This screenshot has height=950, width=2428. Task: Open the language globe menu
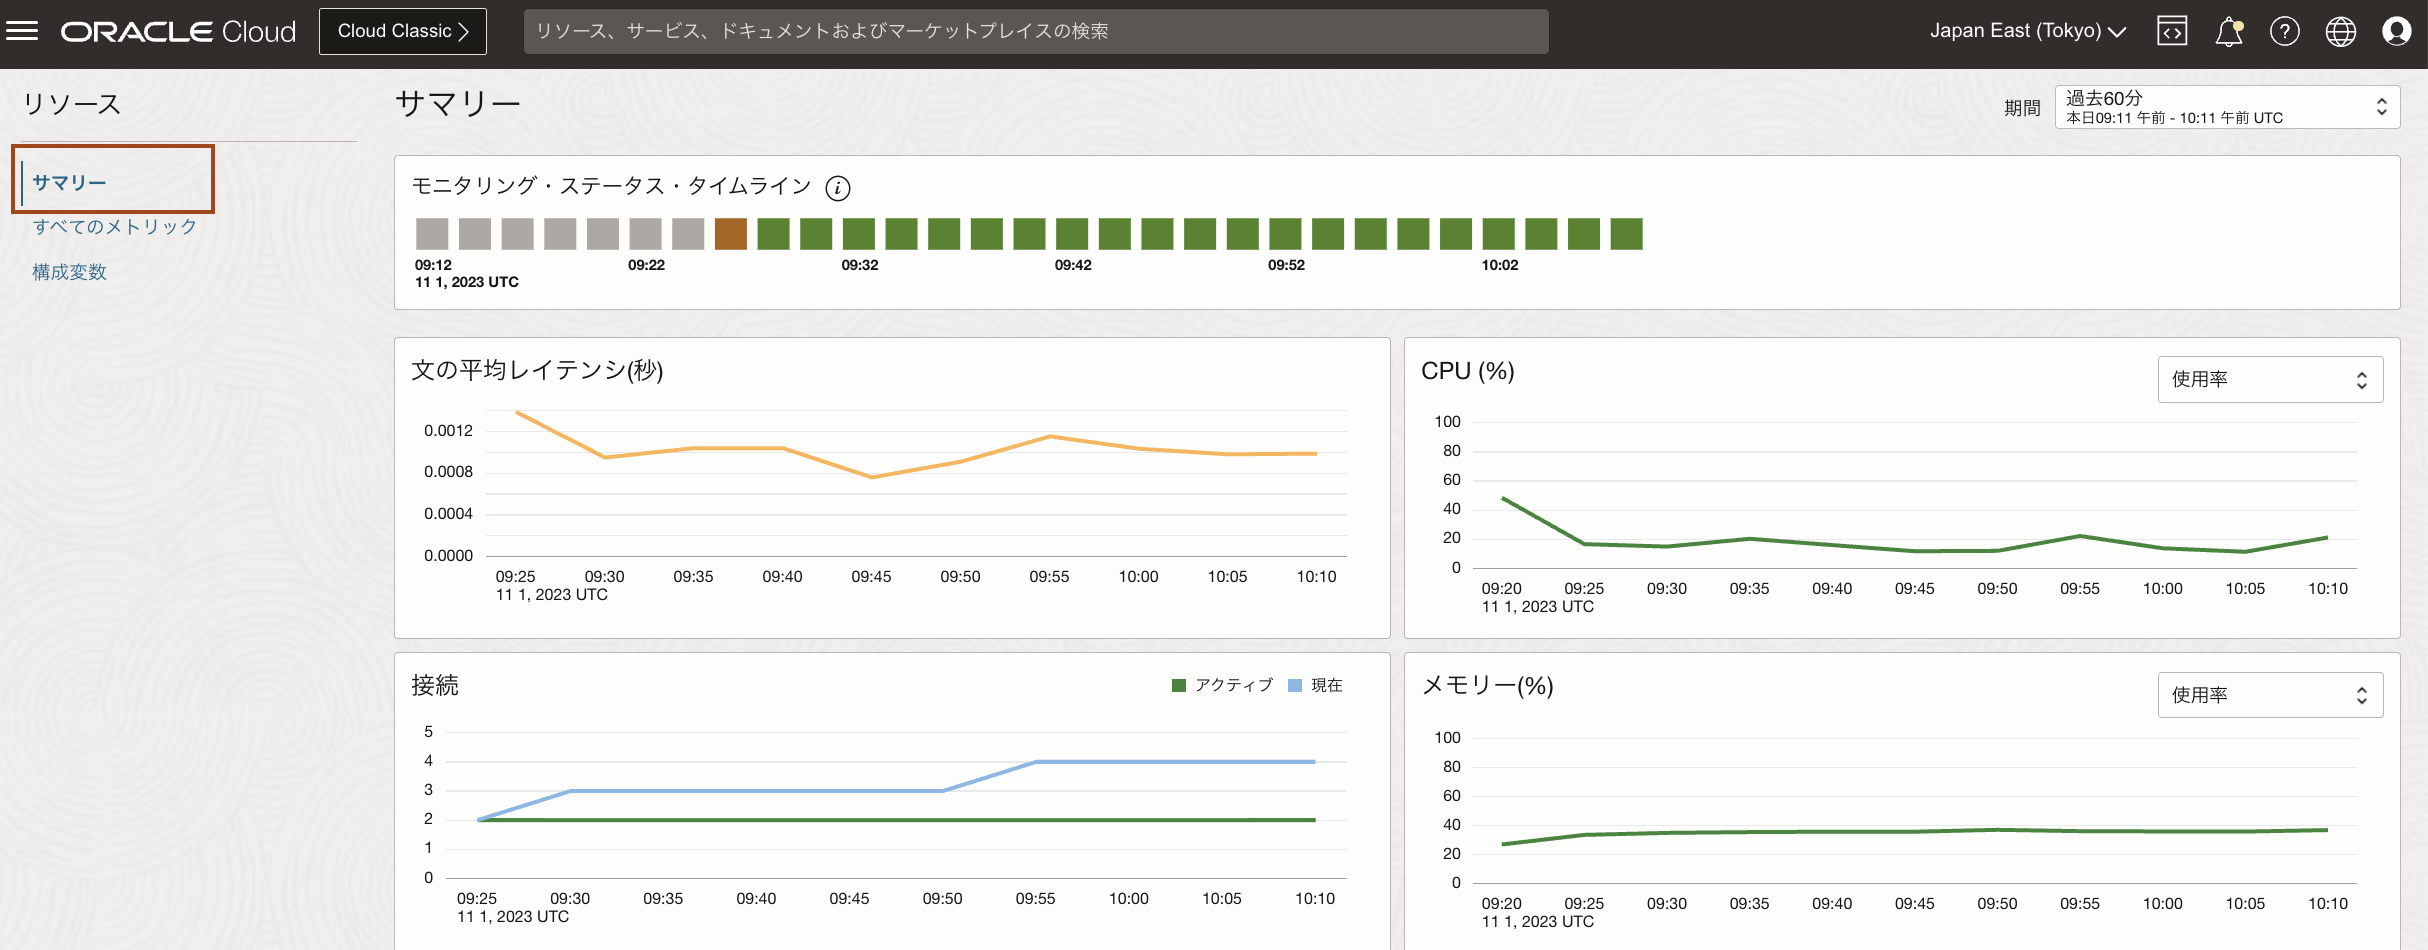click(x=2340, y=32)
